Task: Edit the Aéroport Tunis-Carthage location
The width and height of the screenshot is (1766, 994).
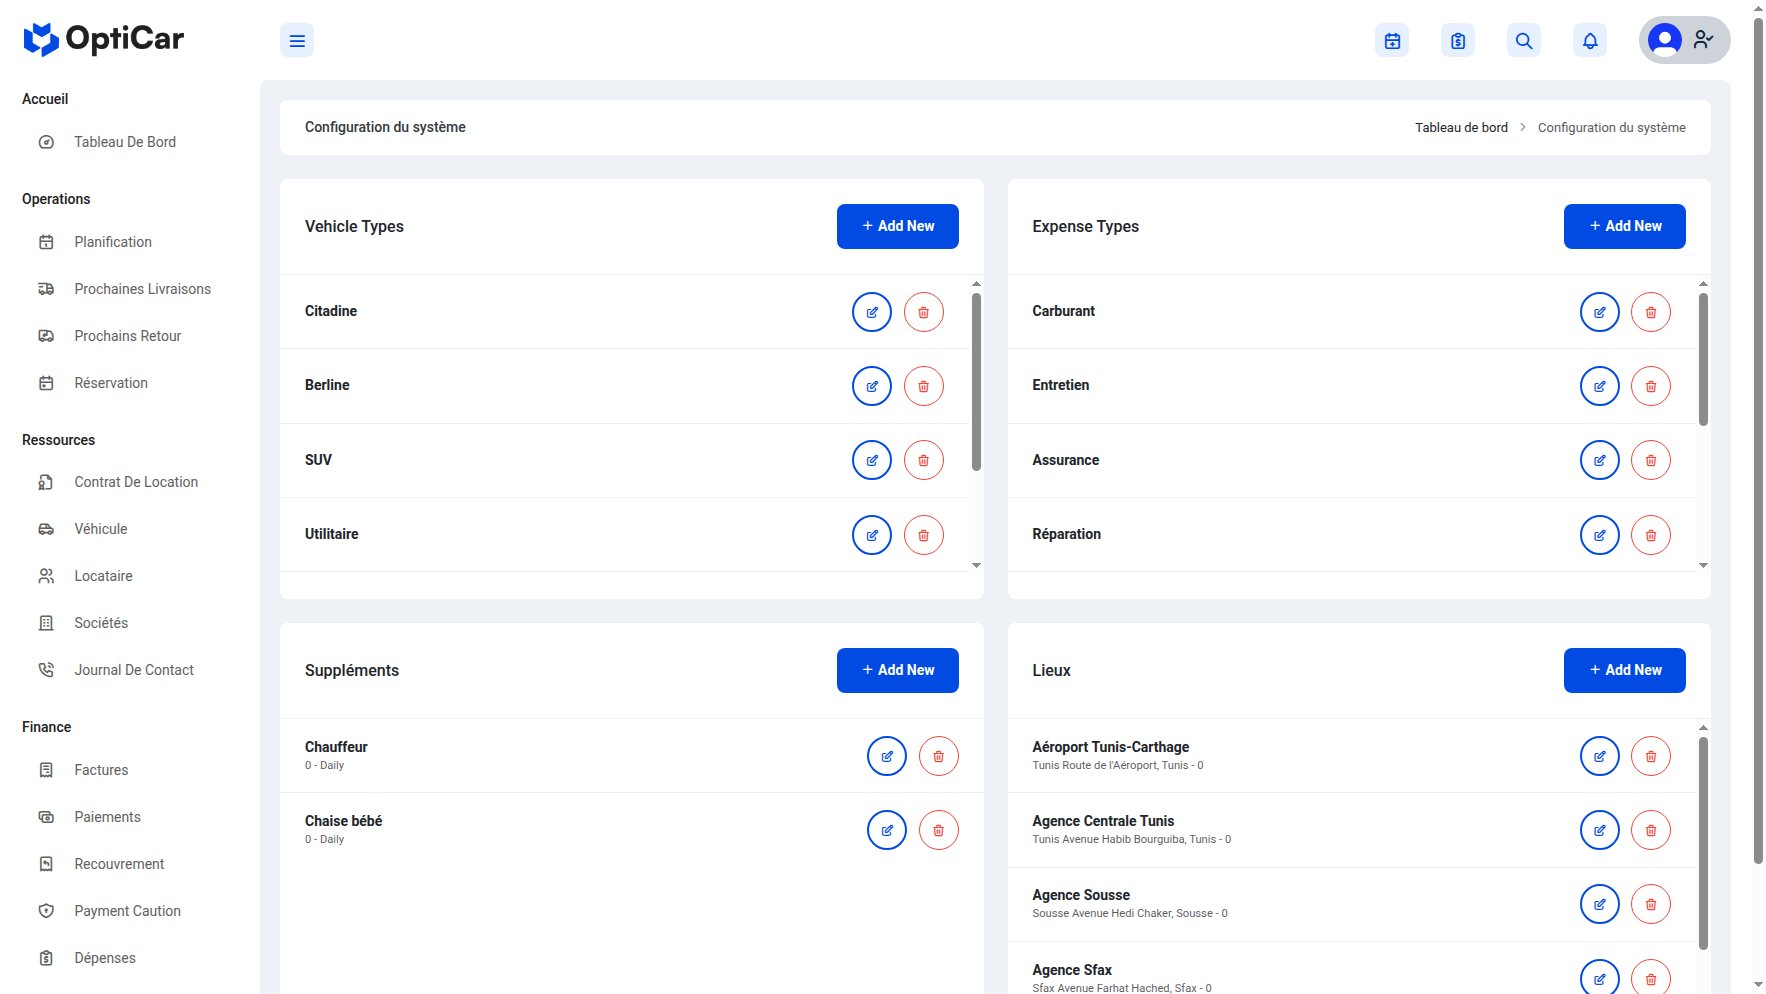Action: click(1600, 756)
